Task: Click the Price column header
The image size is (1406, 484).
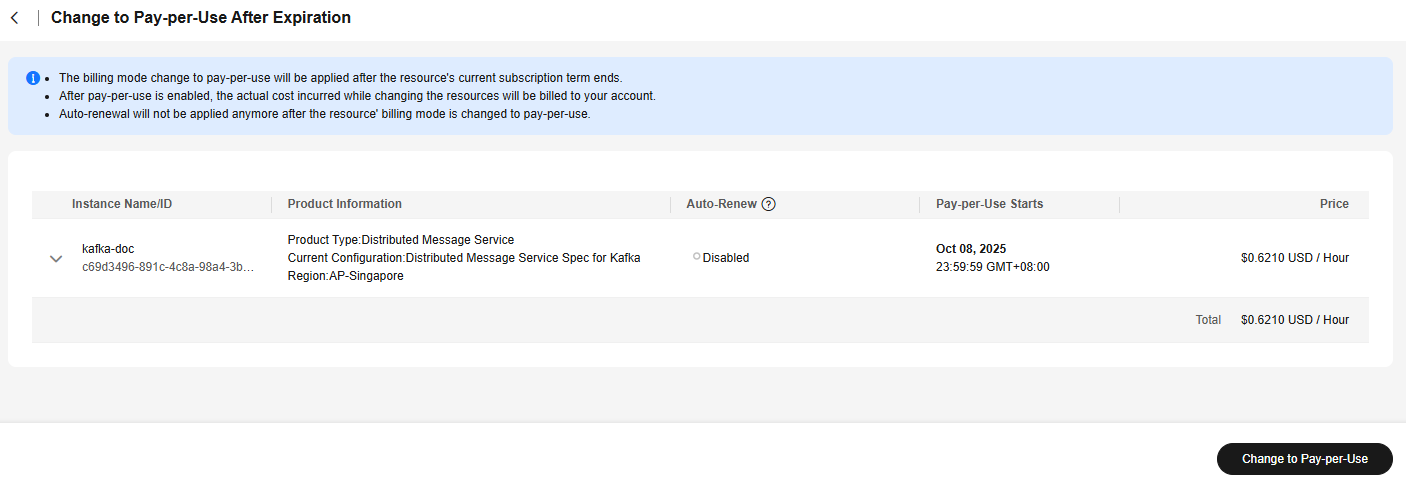Action: (x=1334, y=204)
